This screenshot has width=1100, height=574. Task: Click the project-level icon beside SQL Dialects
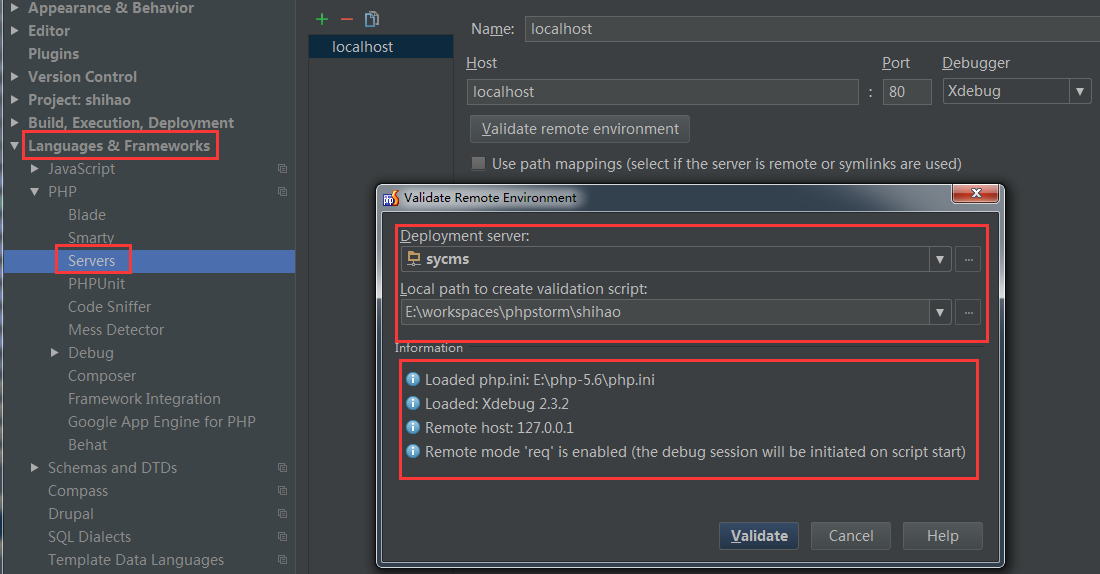pos(282,537)
